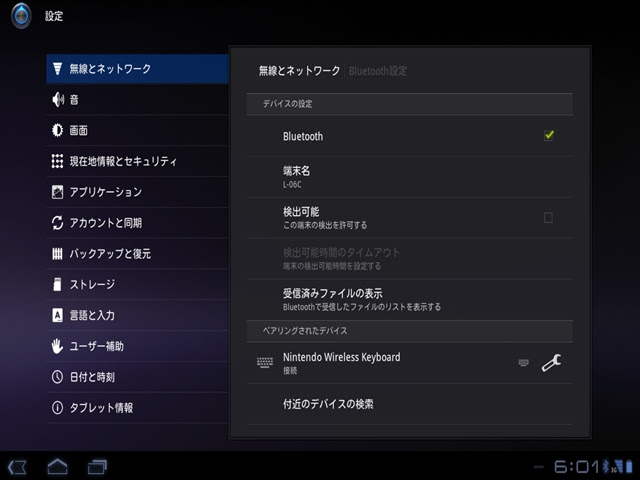Tap the hand icon for ユーザー補助
This screenshot has height=480, width=640.
click(58, 346)
